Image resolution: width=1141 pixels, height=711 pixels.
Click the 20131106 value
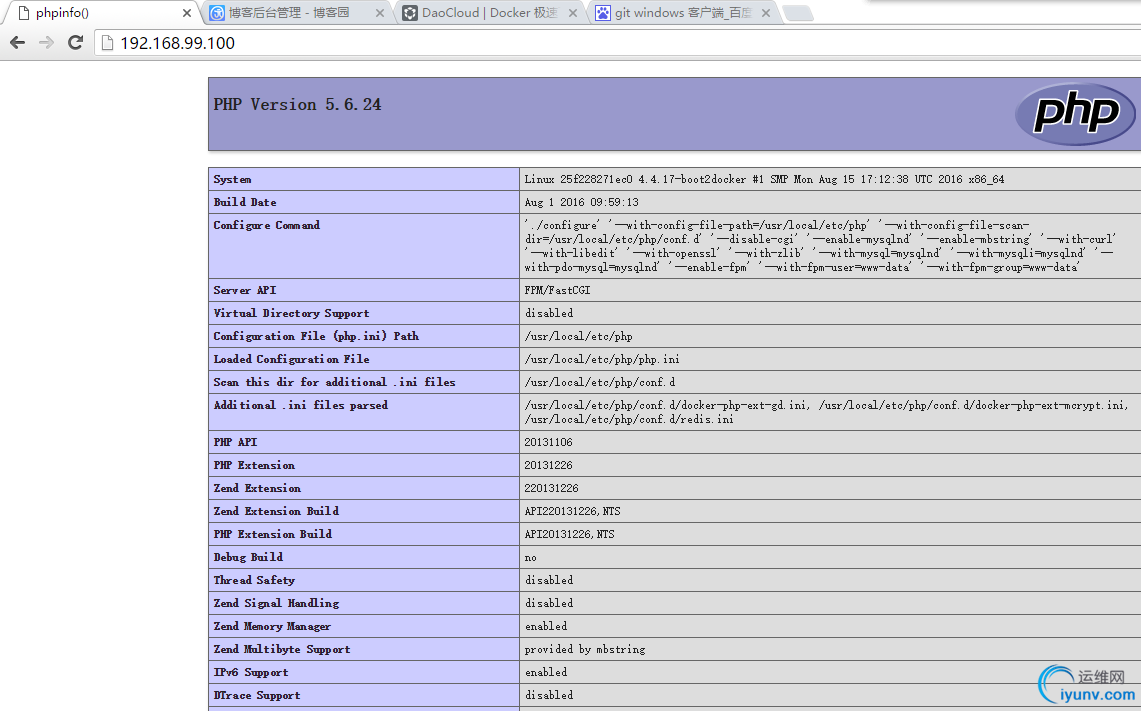548,442
